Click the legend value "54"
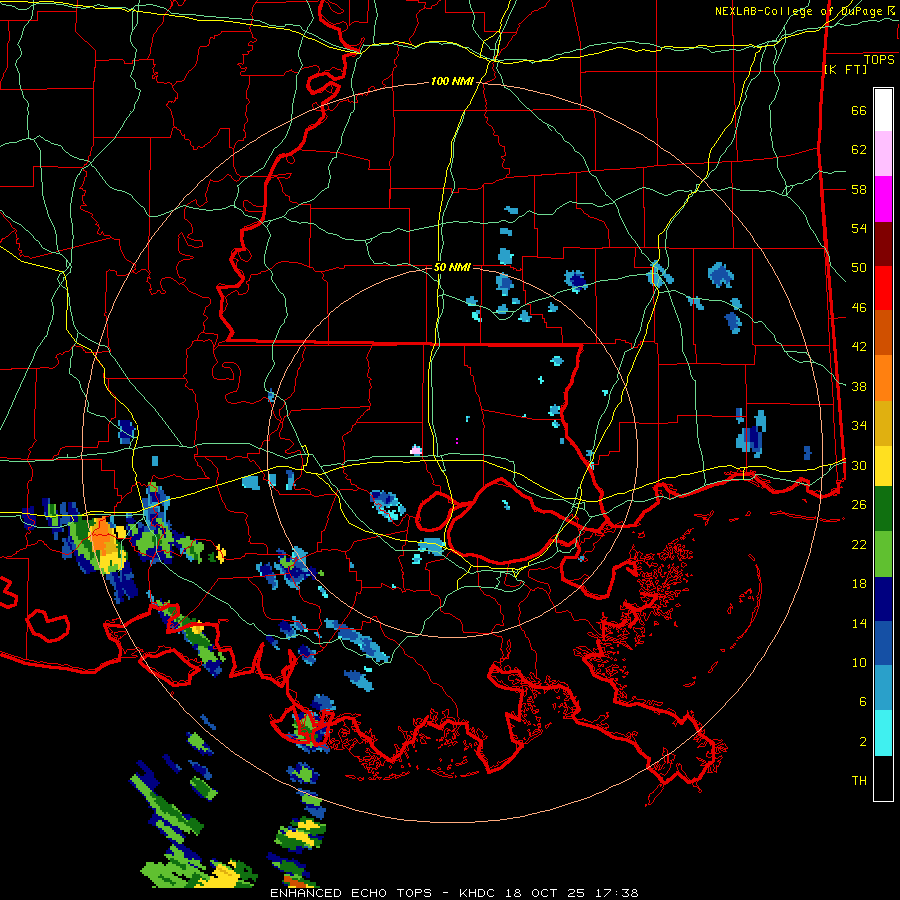The image size is (900, 900). (x=859, y=229)
